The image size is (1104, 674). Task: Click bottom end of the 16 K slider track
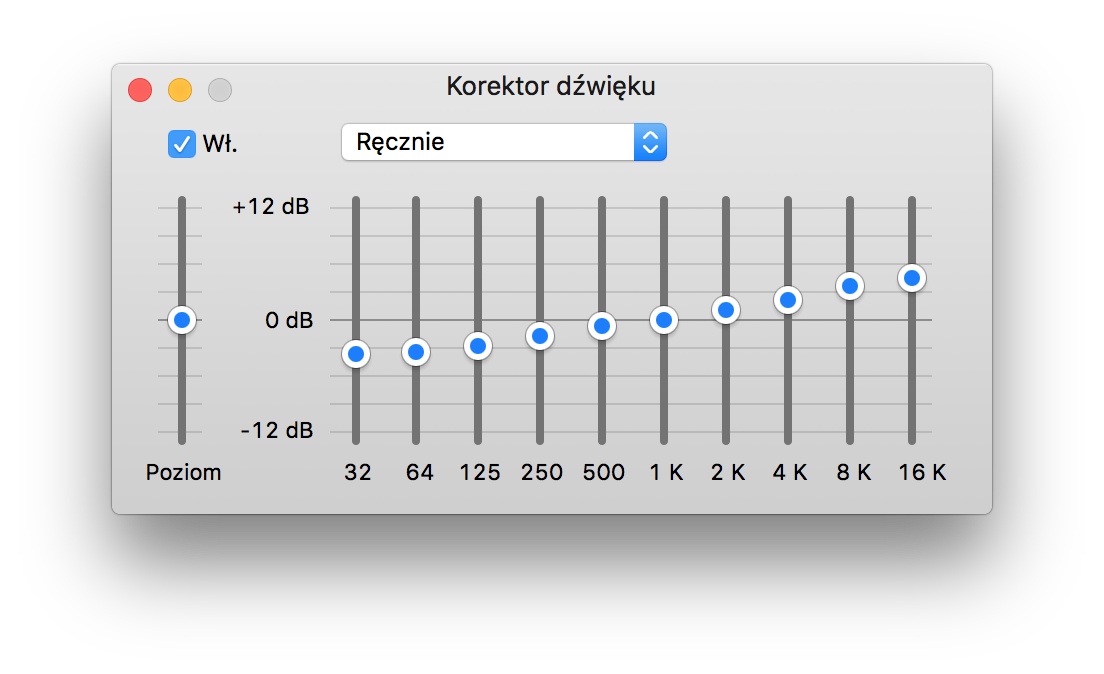[912, 438]
